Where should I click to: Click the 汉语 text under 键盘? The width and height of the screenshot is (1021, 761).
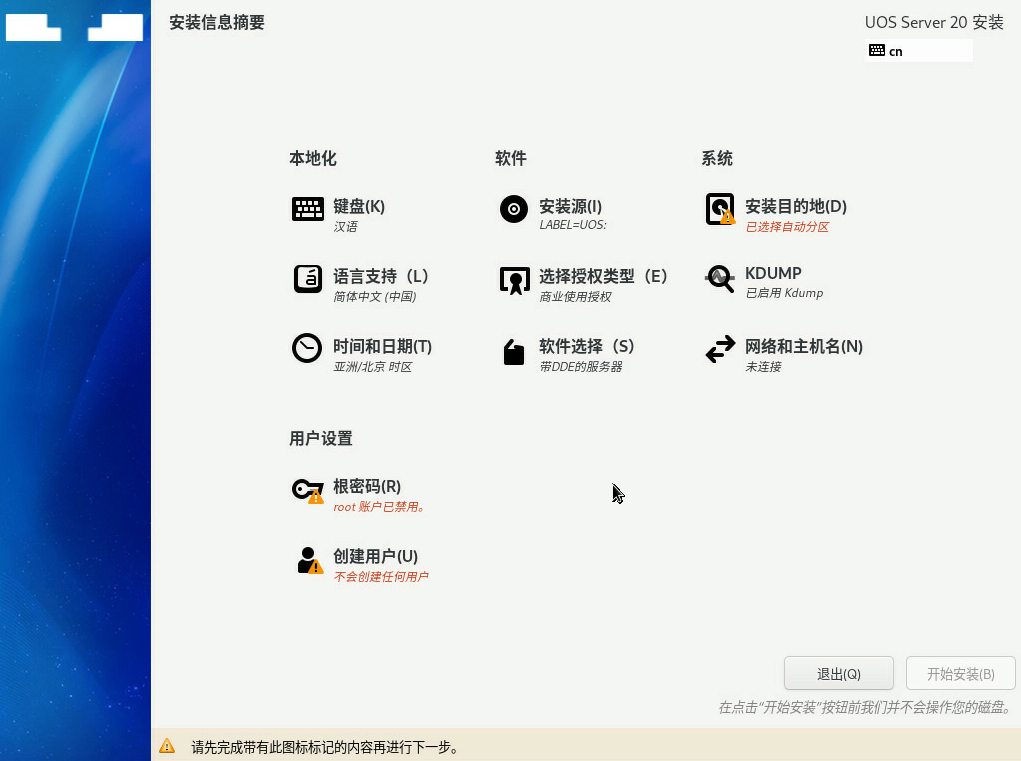(345, 227)
